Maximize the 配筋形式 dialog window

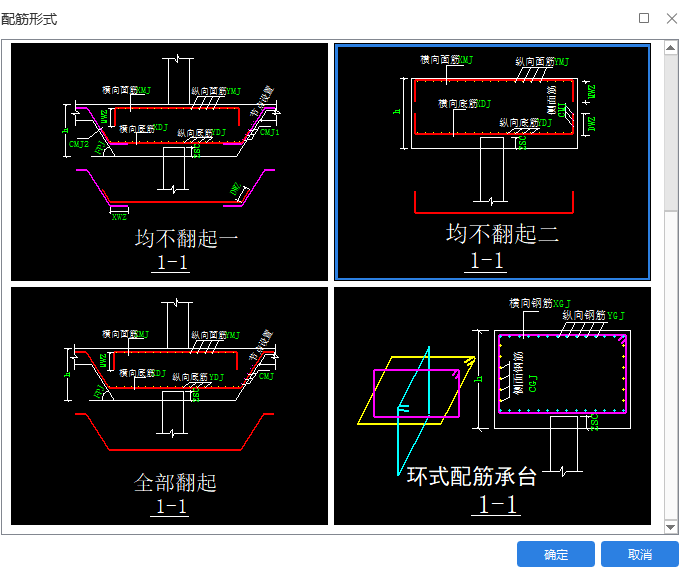644,18
